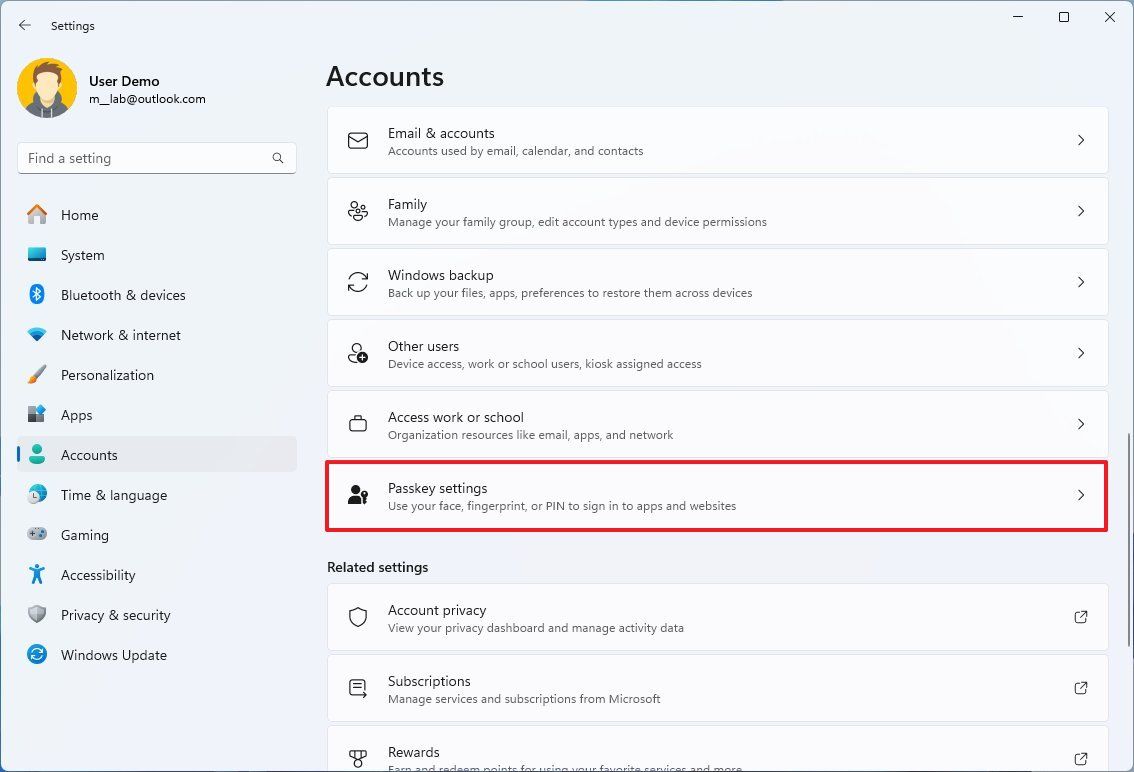Image resolution: width=1134 pixels, height=772 pixels.
Task: Expand the Windows backup entry
Action: click(x=1081, y=282)
